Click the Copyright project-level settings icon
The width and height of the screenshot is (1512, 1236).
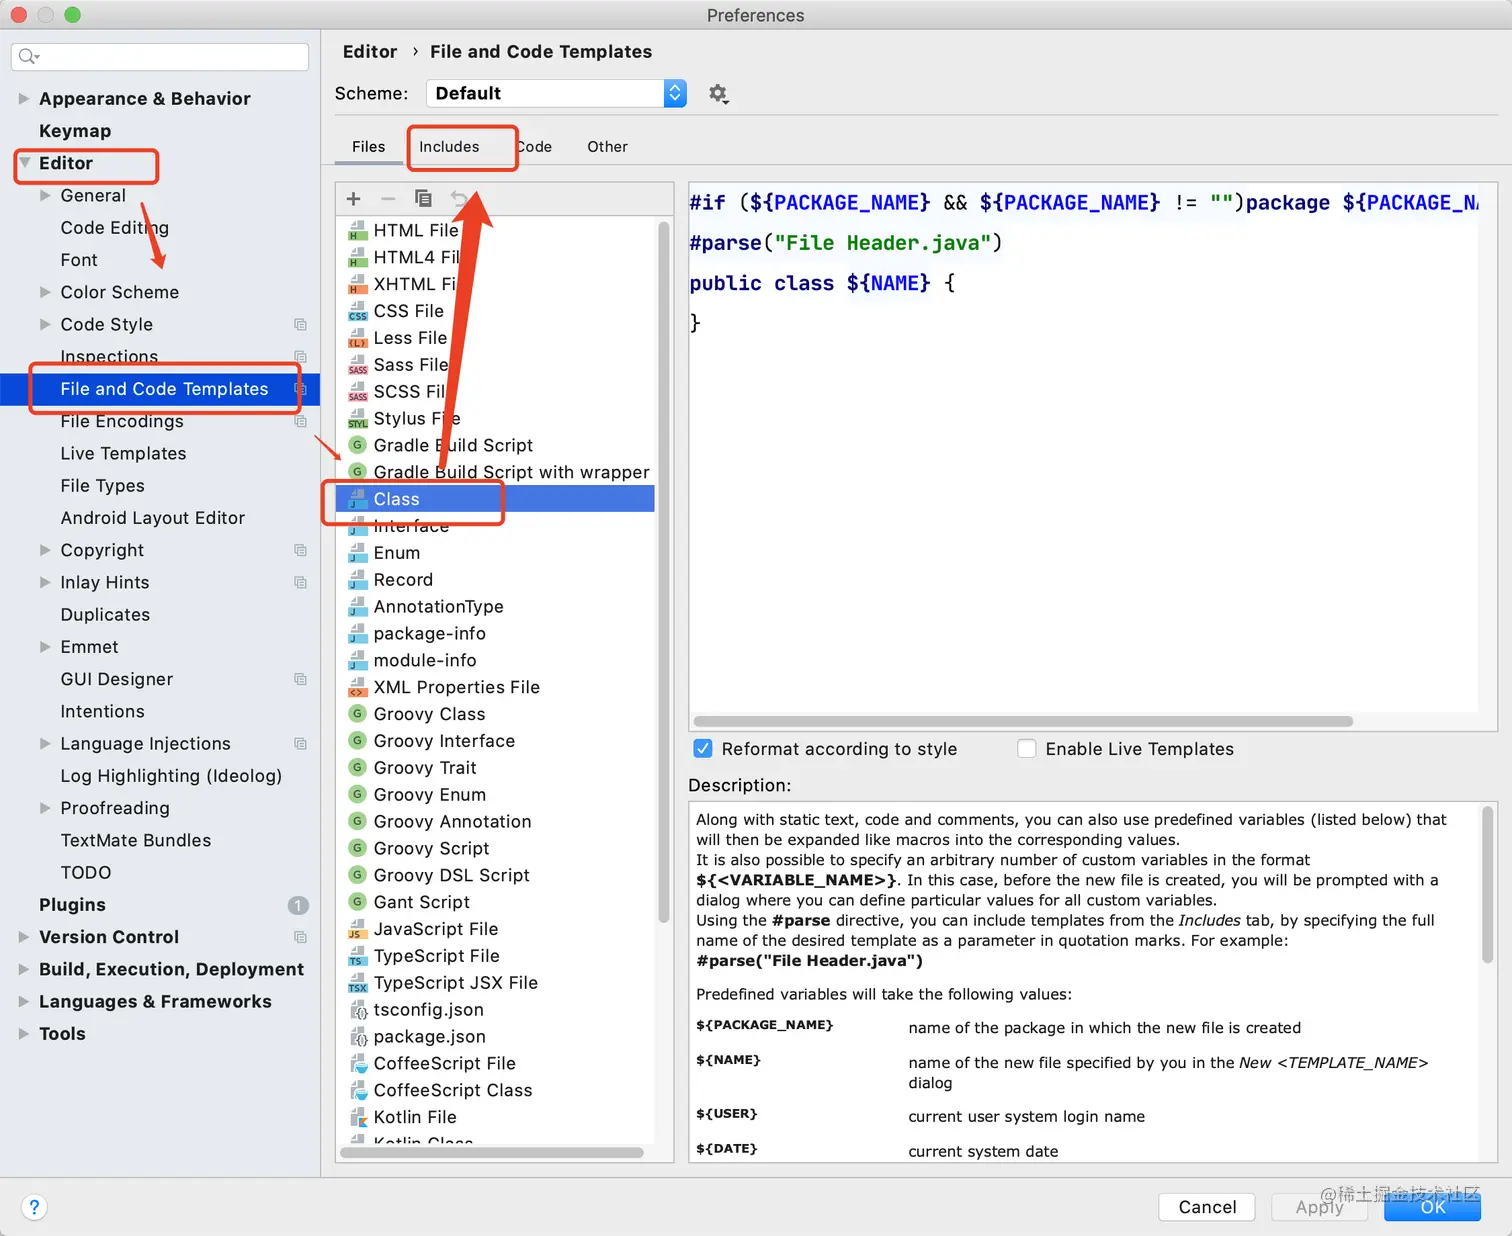click(300, 551)
